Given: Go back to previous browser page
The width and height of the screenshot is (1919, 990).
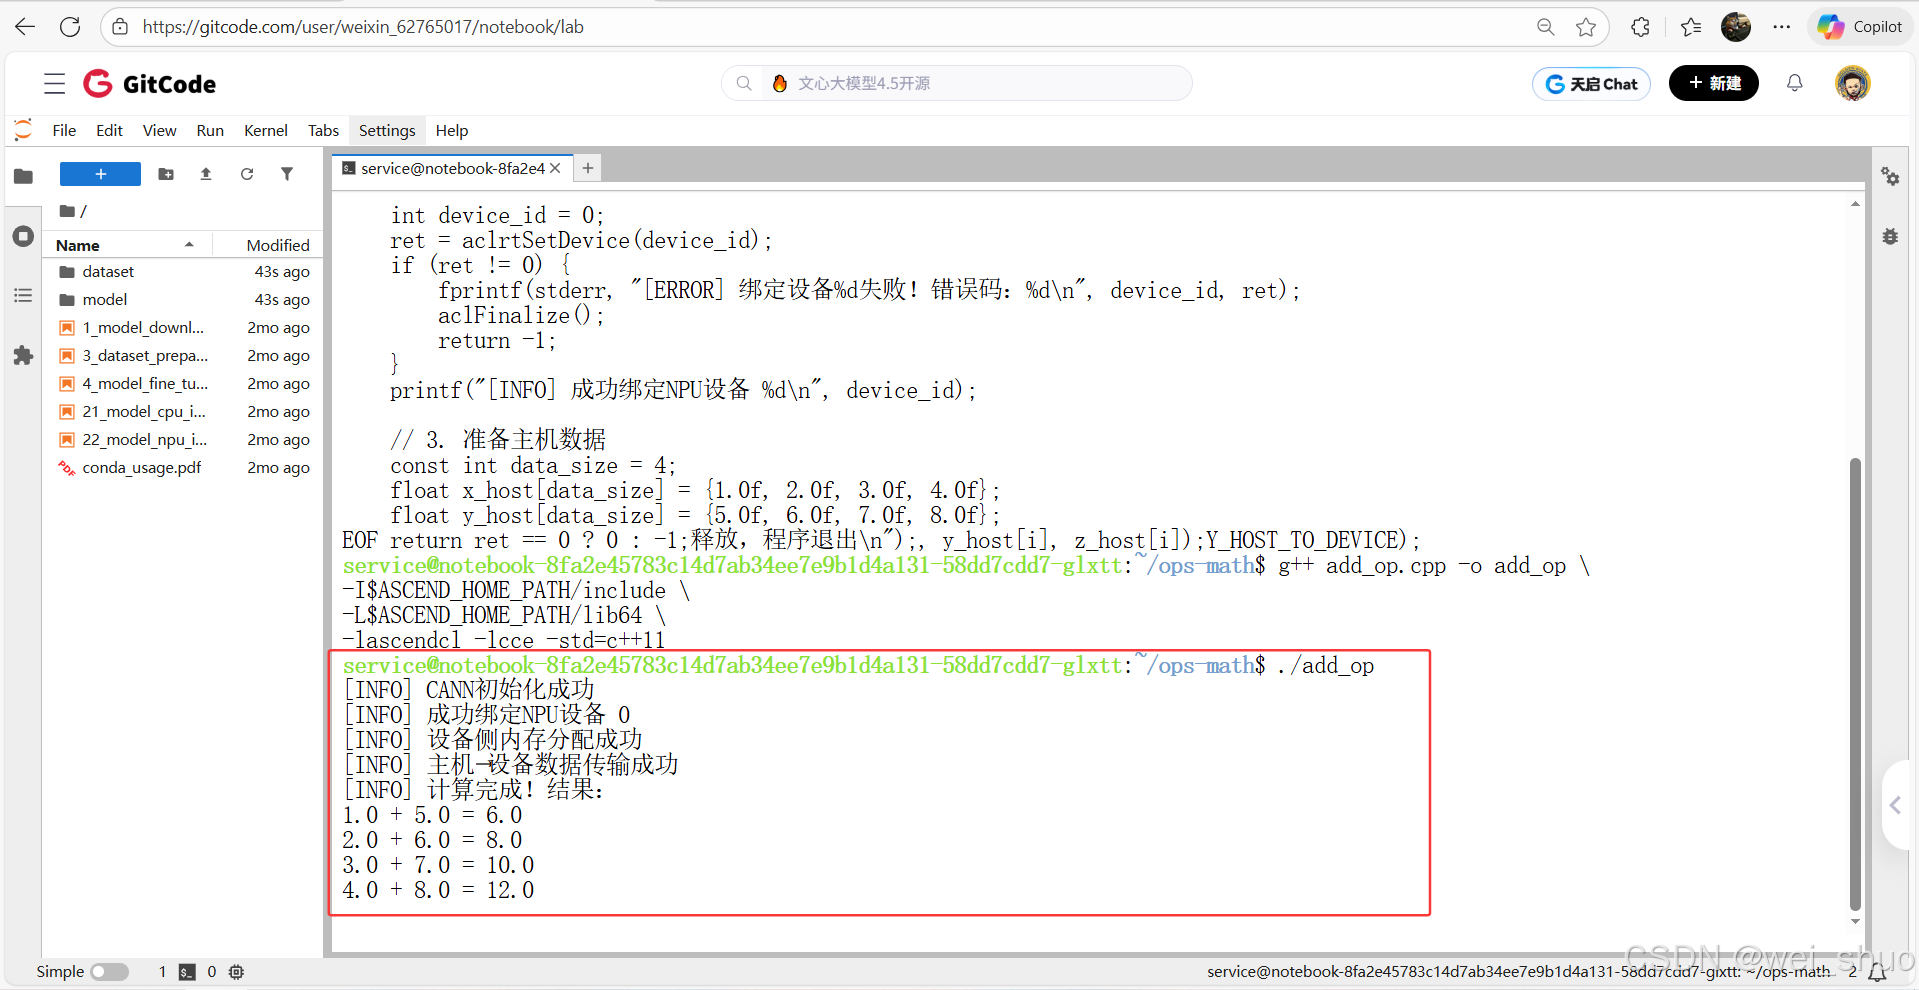Looking at the screenshot, I should 26,27.
